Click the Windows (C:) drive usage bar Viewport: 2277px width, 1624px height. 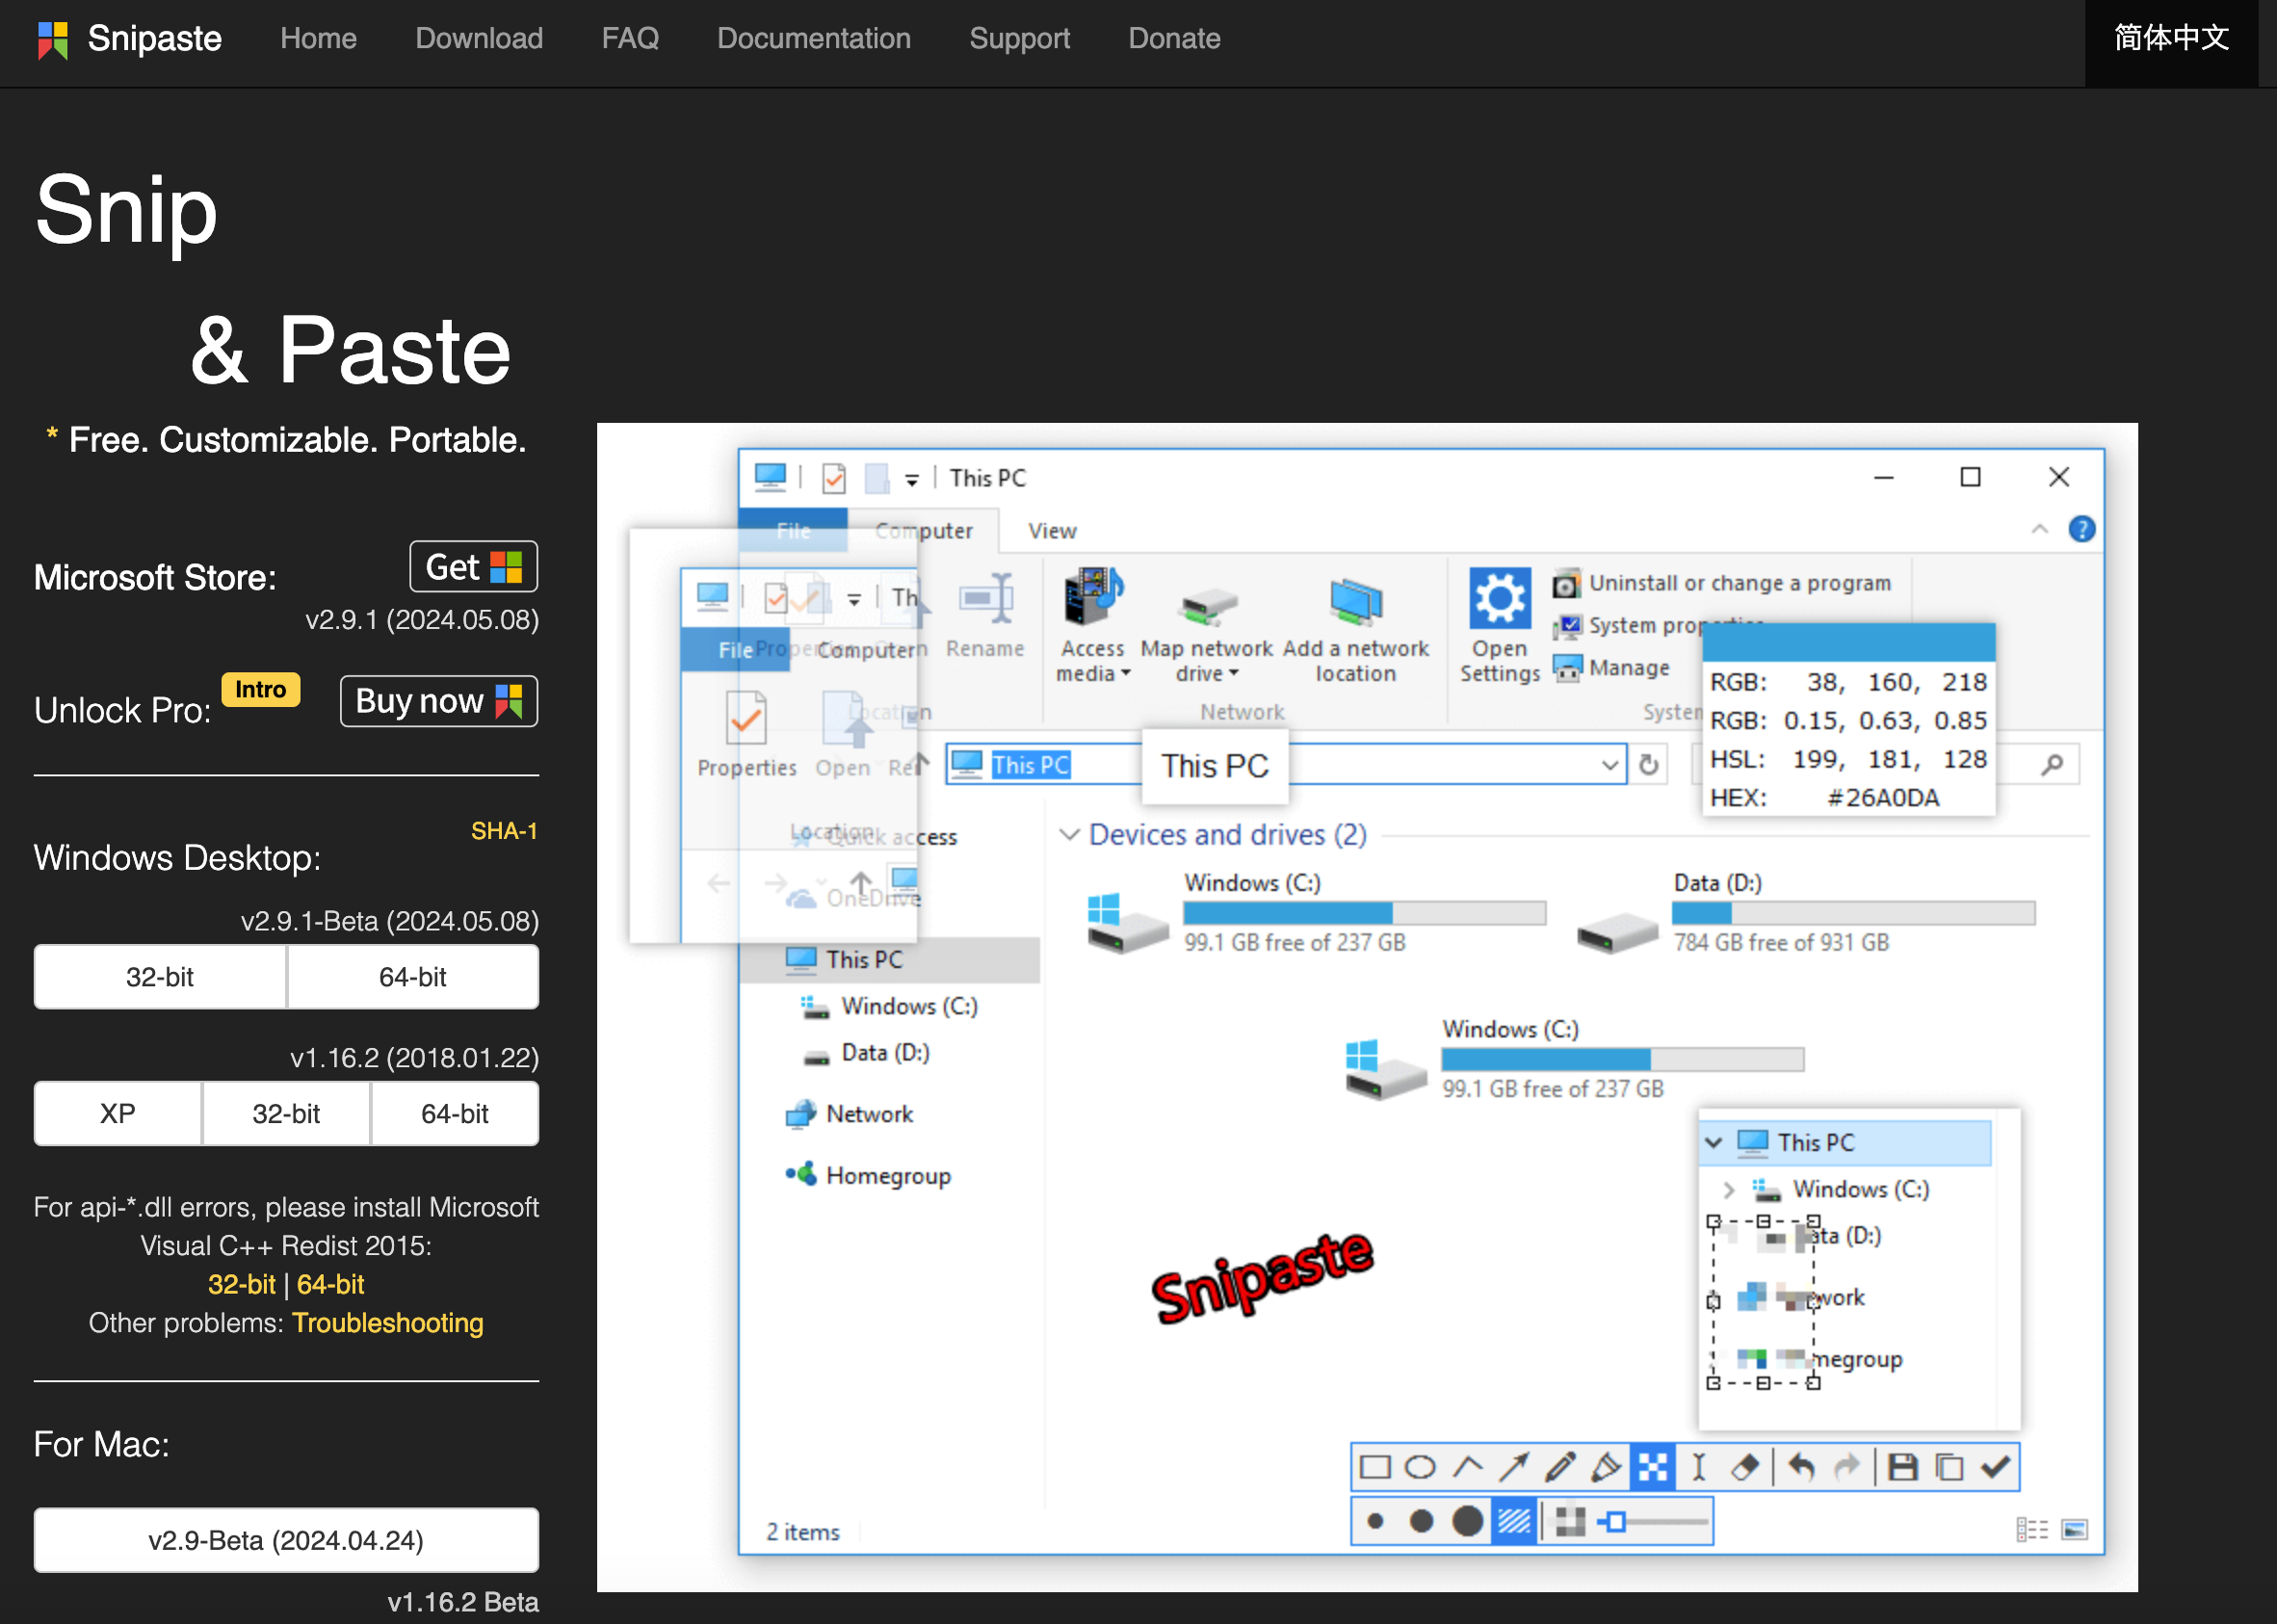click(x=1364, y=912)
